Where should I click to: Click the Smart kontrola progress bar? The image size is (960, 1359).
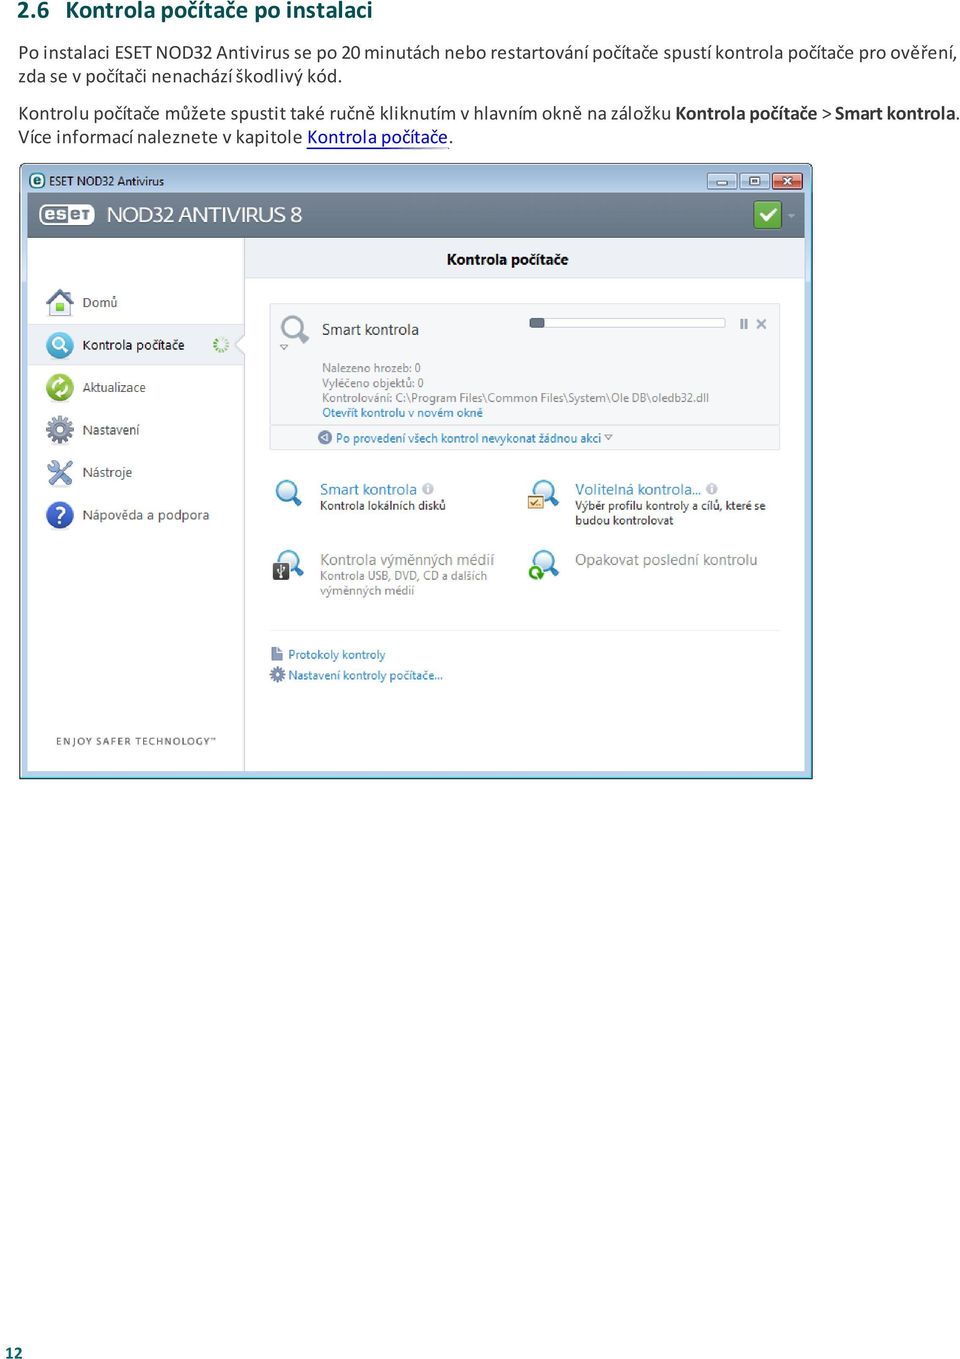627,323
